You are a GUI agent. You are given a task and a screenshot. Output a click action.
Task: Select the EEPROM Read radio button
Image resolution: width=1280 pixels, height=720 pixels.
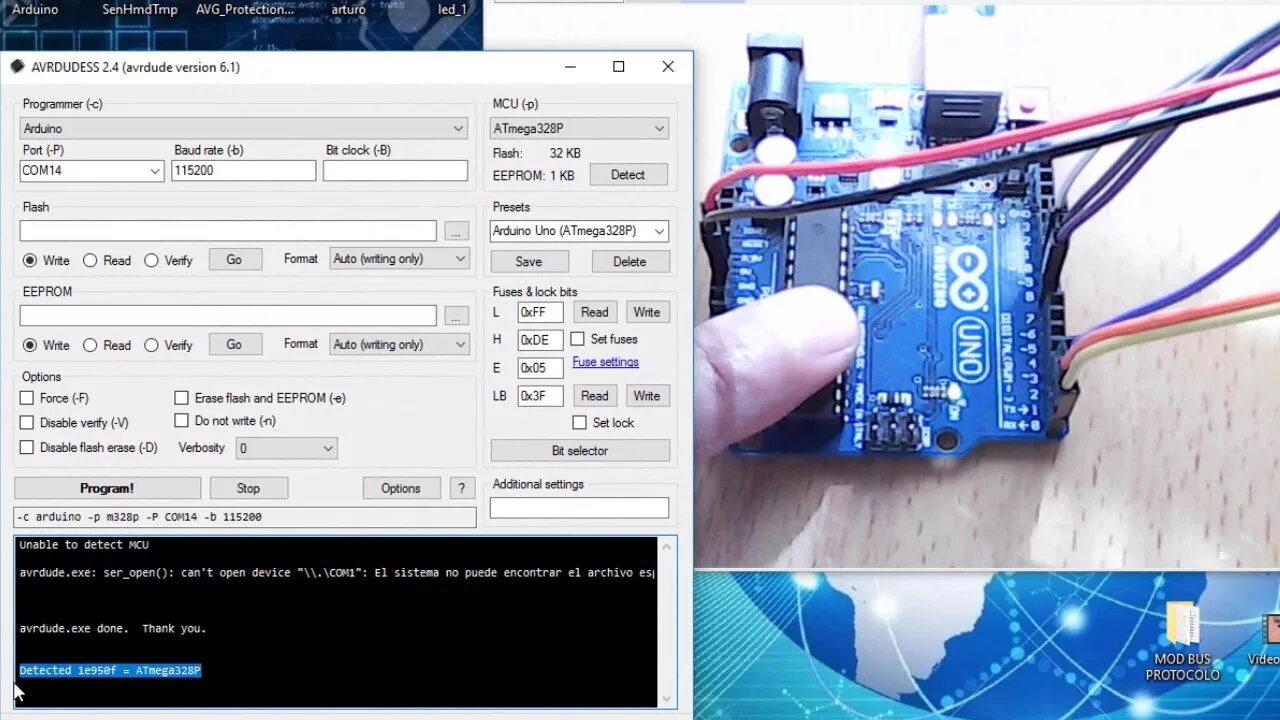(90, 345)
